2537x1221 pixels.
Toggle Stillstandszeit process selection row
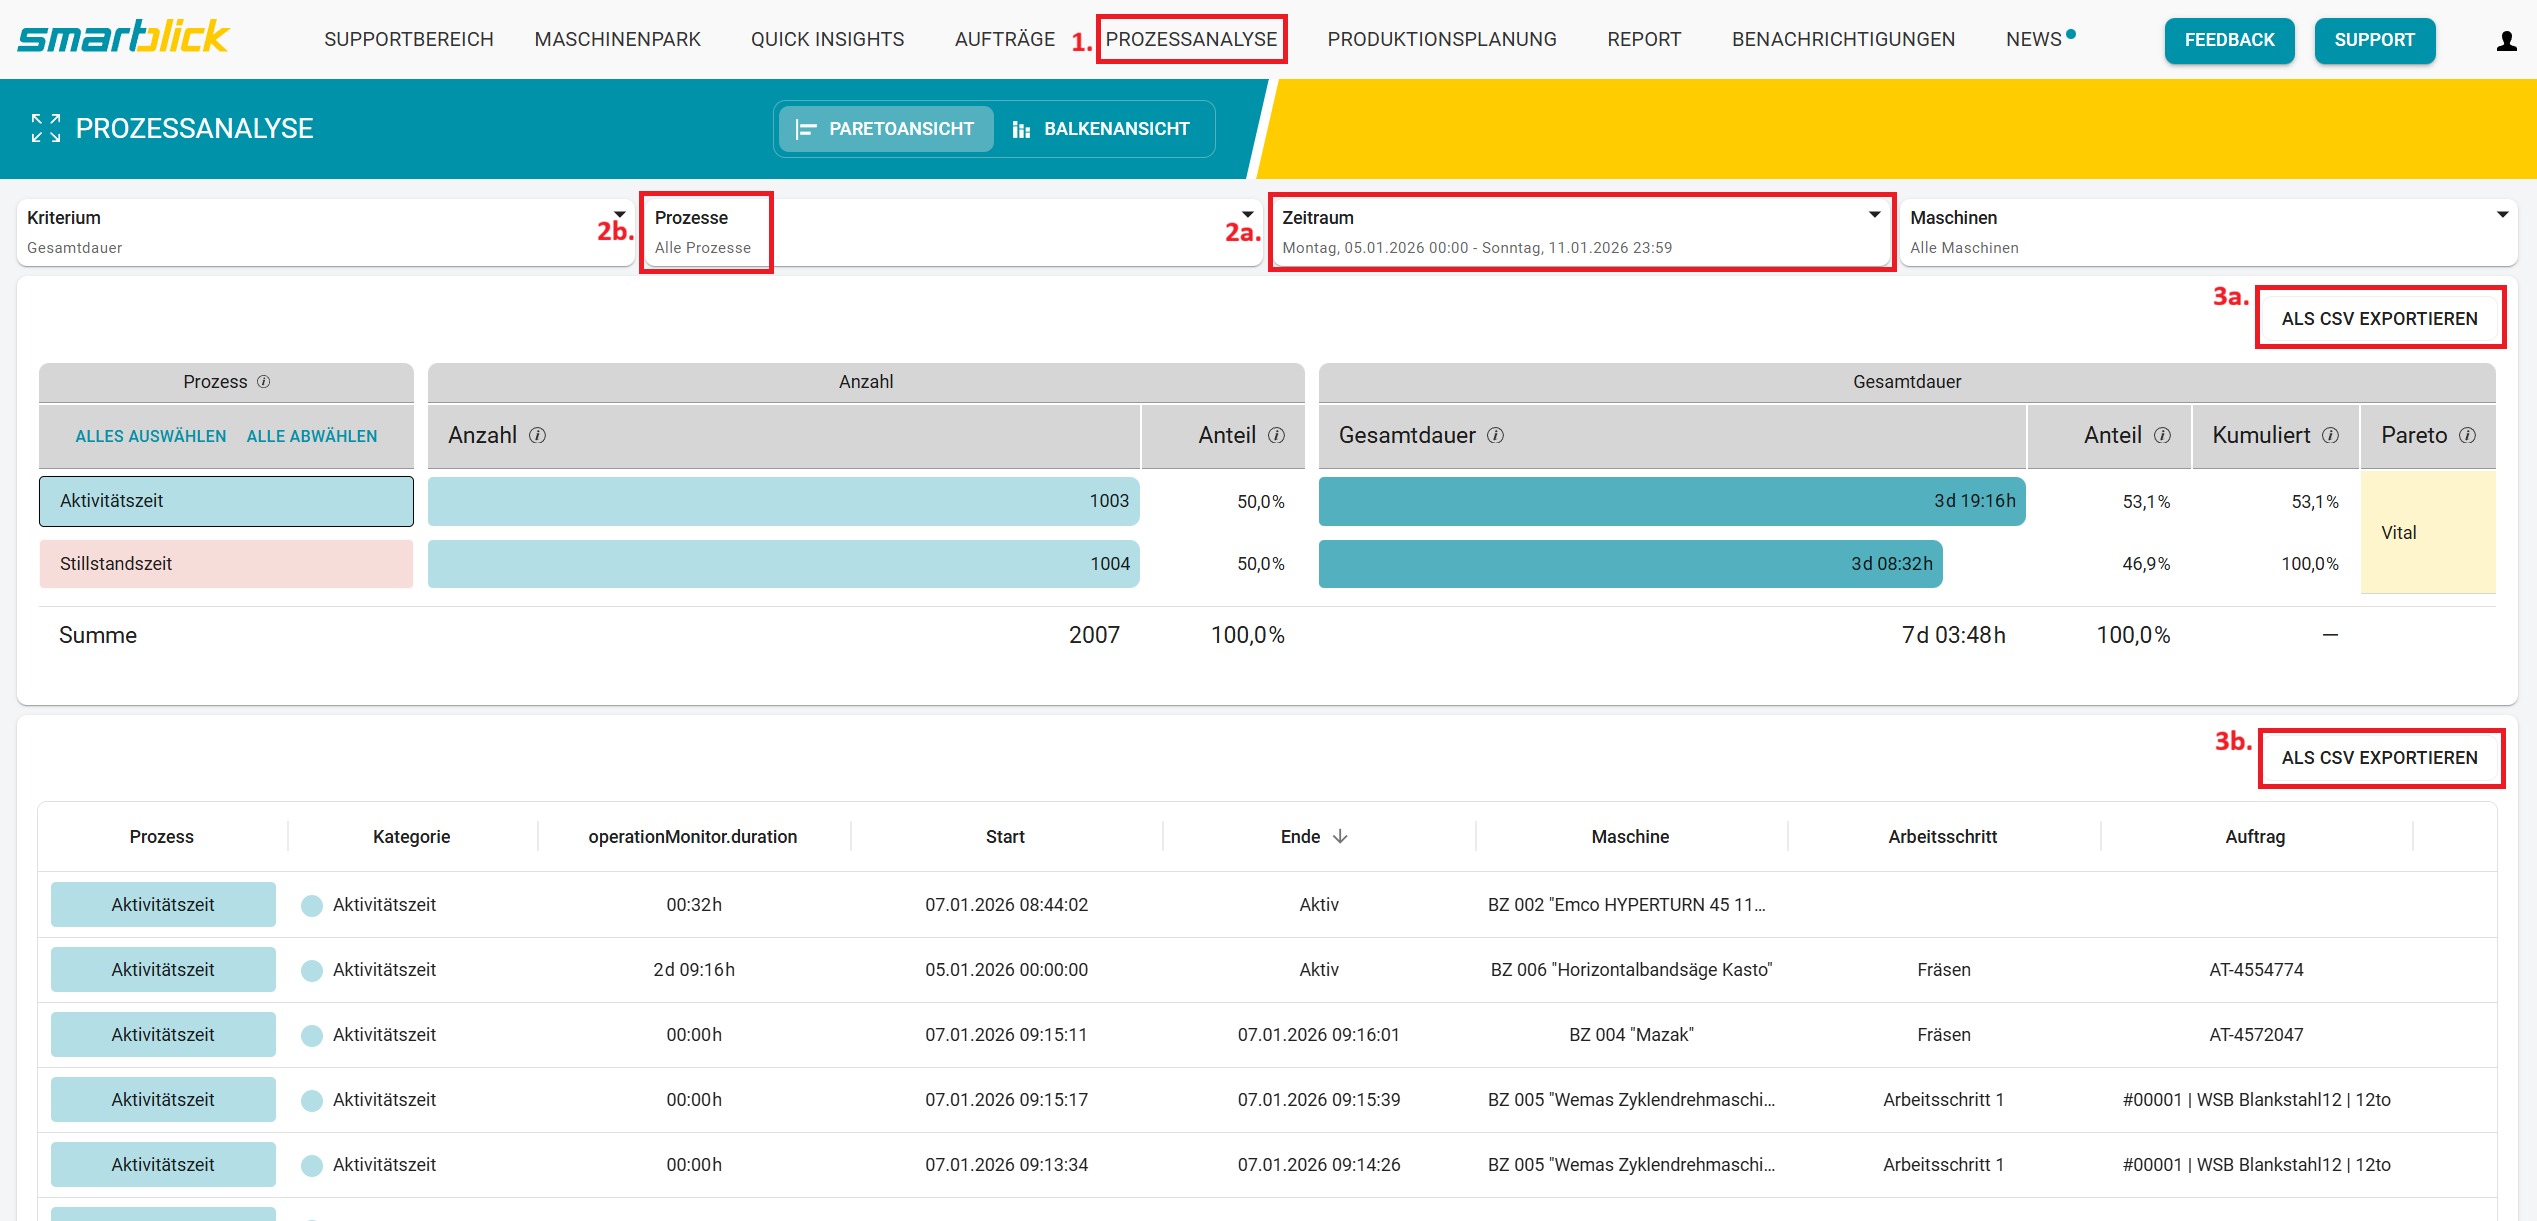point(226,564)
